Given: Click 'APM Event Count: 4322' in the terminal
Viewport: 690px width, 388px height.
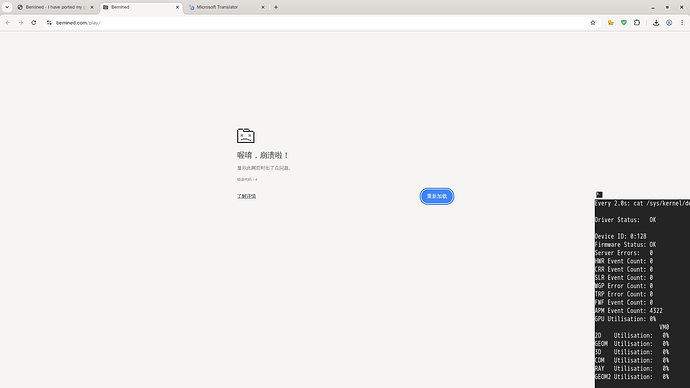Looking at the screenshot, I should [x=628, y=311].
